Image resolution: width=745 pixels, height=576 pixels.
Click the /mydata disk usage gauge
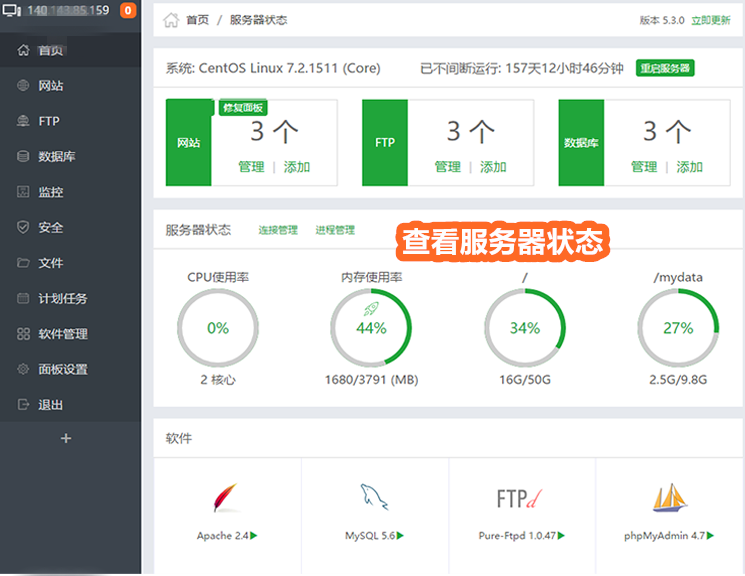[677, 328]
